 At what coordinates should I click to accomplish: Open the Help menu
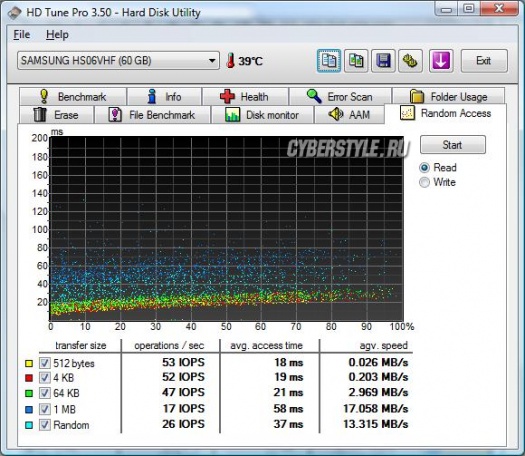(x=57, y=34)
